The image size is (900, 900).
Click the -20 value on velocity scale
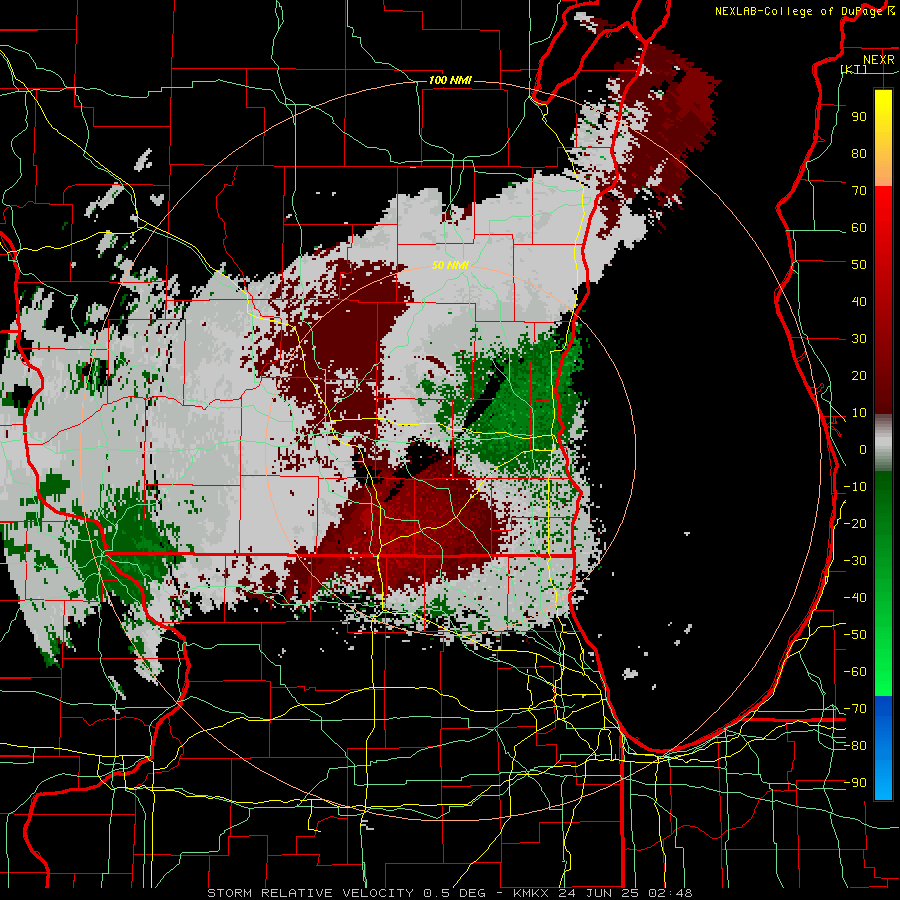(855, 523)
